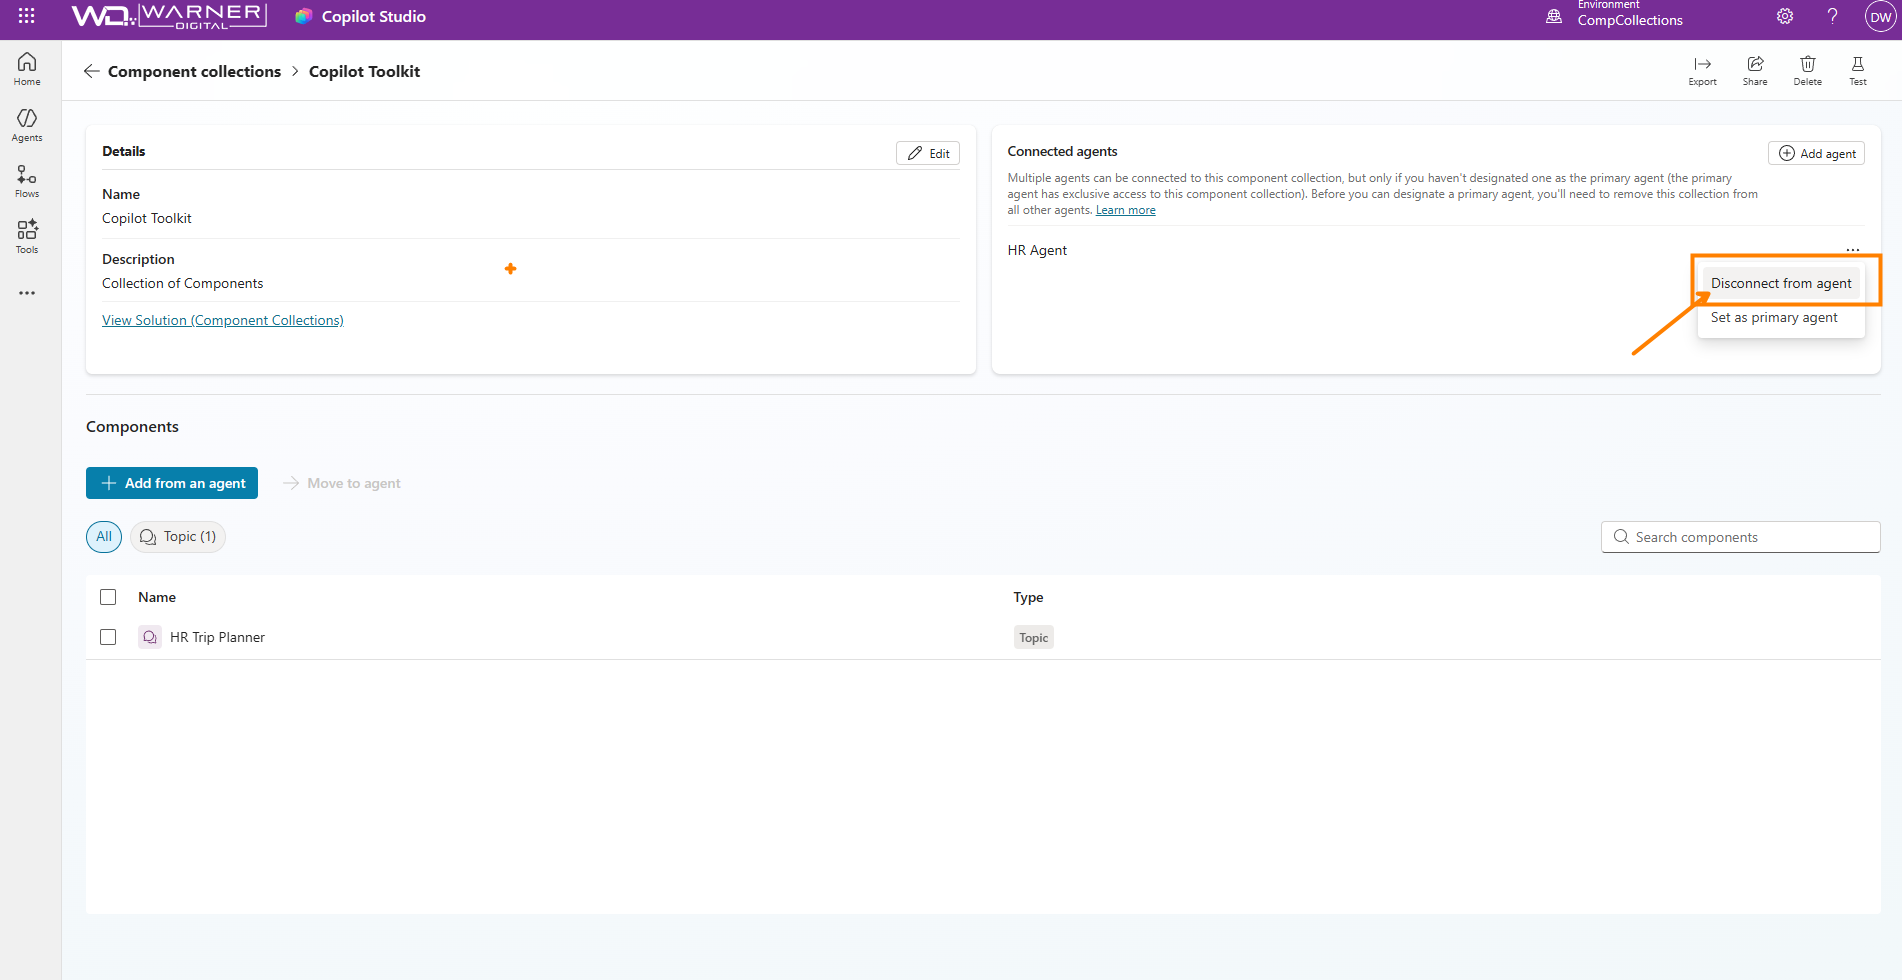
Task: Open the Tools section
Action: [x=27, y=237]
